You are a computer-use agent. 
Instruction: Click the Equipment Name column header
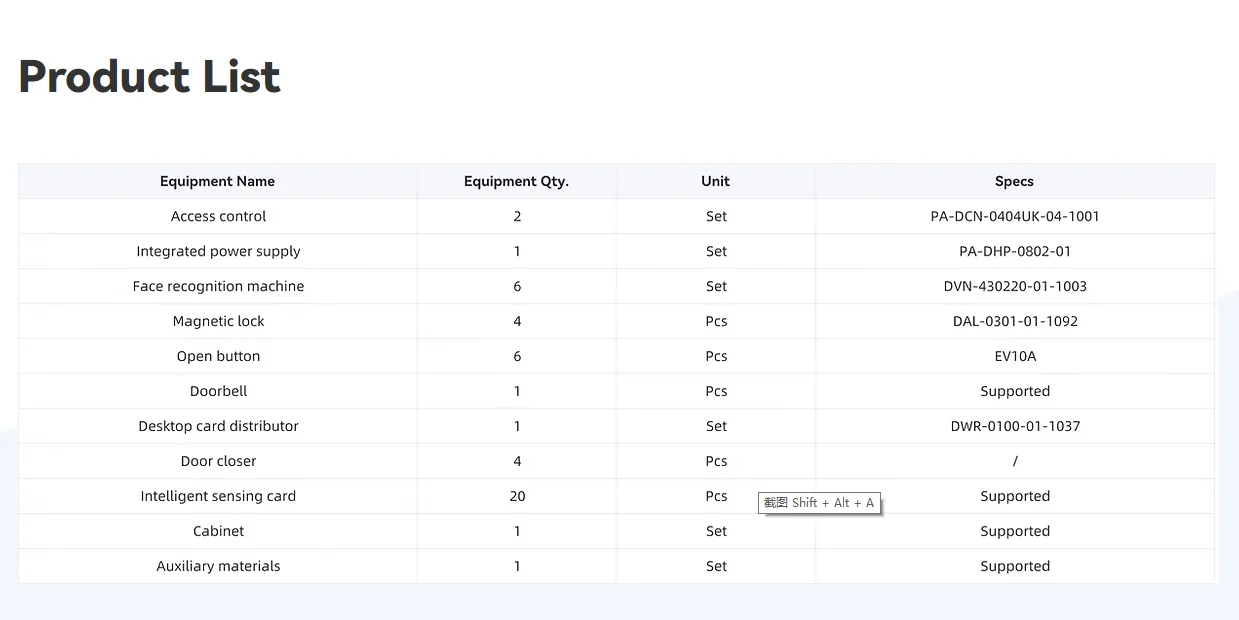coord(217,181)
